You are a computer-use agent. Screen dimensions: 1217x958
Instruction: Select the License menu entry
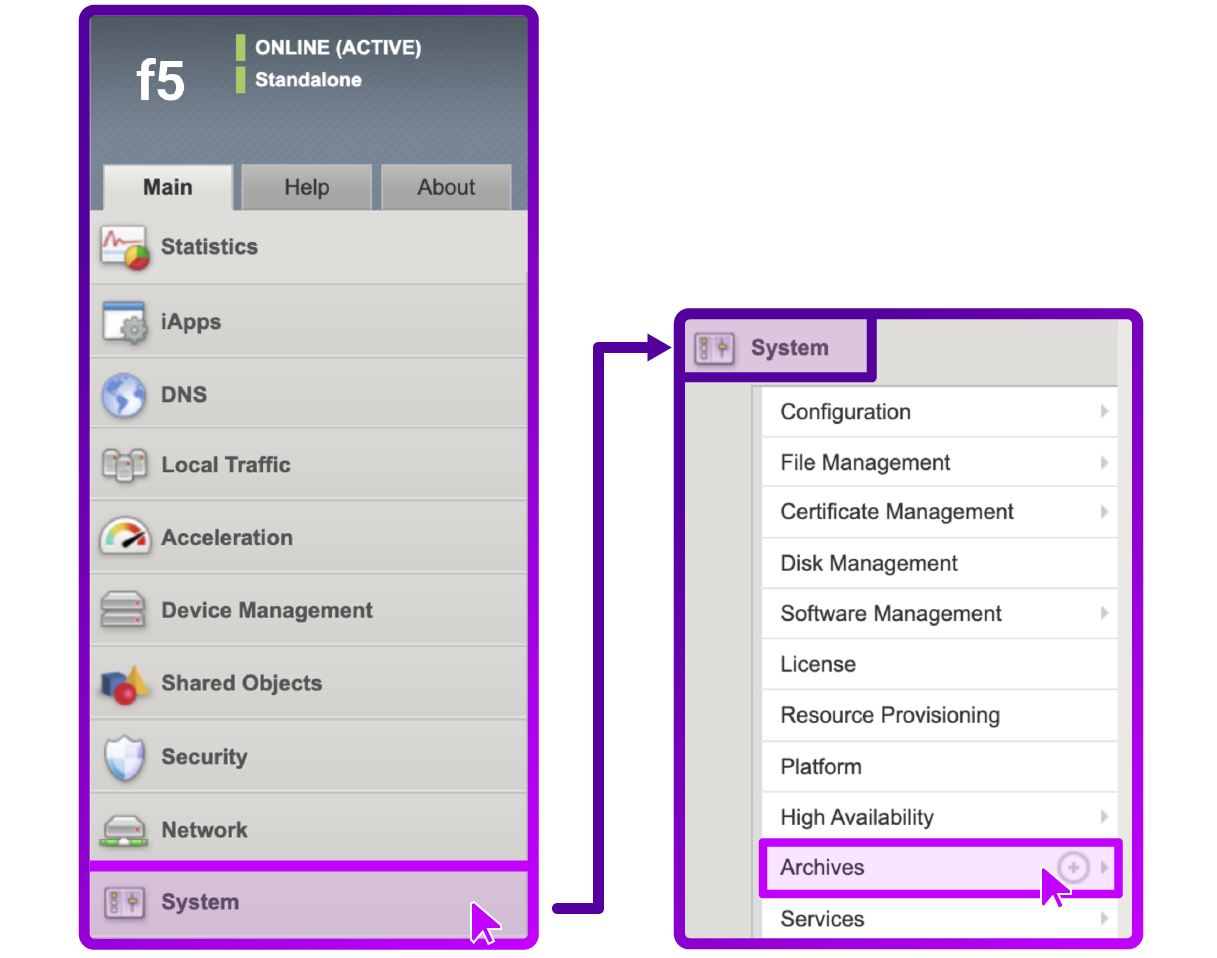tap(818, 664)
